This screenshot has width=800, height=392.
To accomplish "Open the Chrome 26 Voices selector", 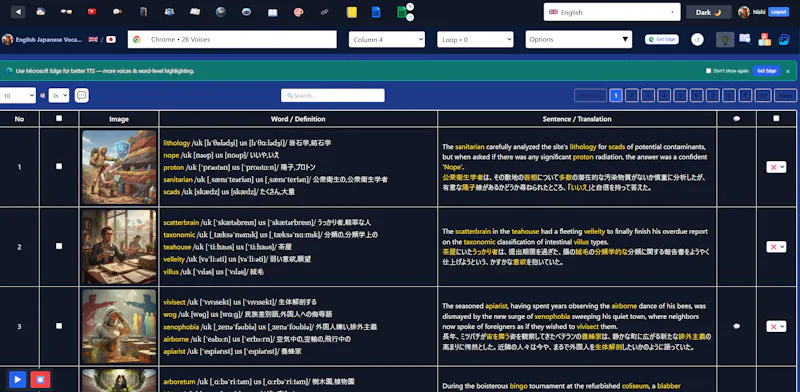I will pos(232,39).
